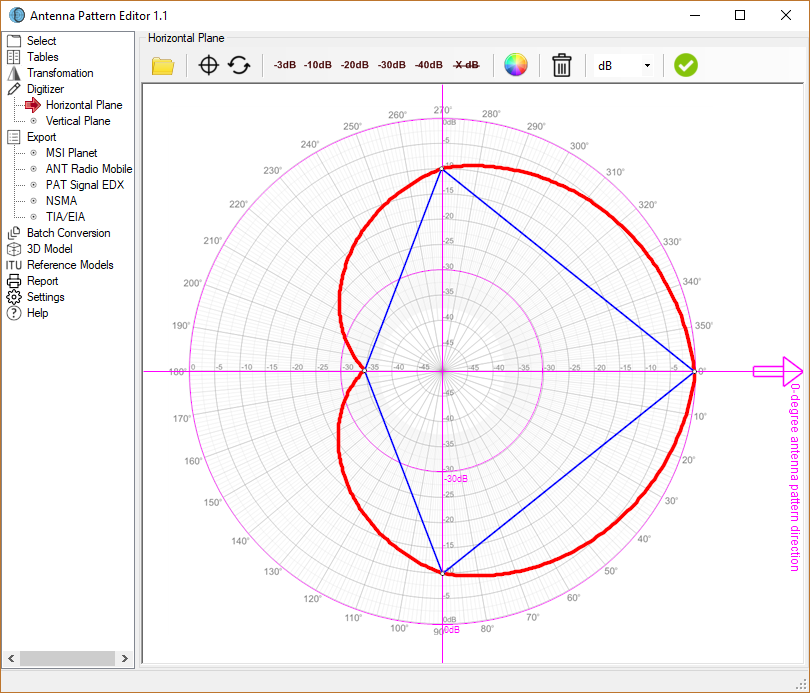810x693 pixels.
Task: Open the color picker wheel icon
Action: point(516,65)
